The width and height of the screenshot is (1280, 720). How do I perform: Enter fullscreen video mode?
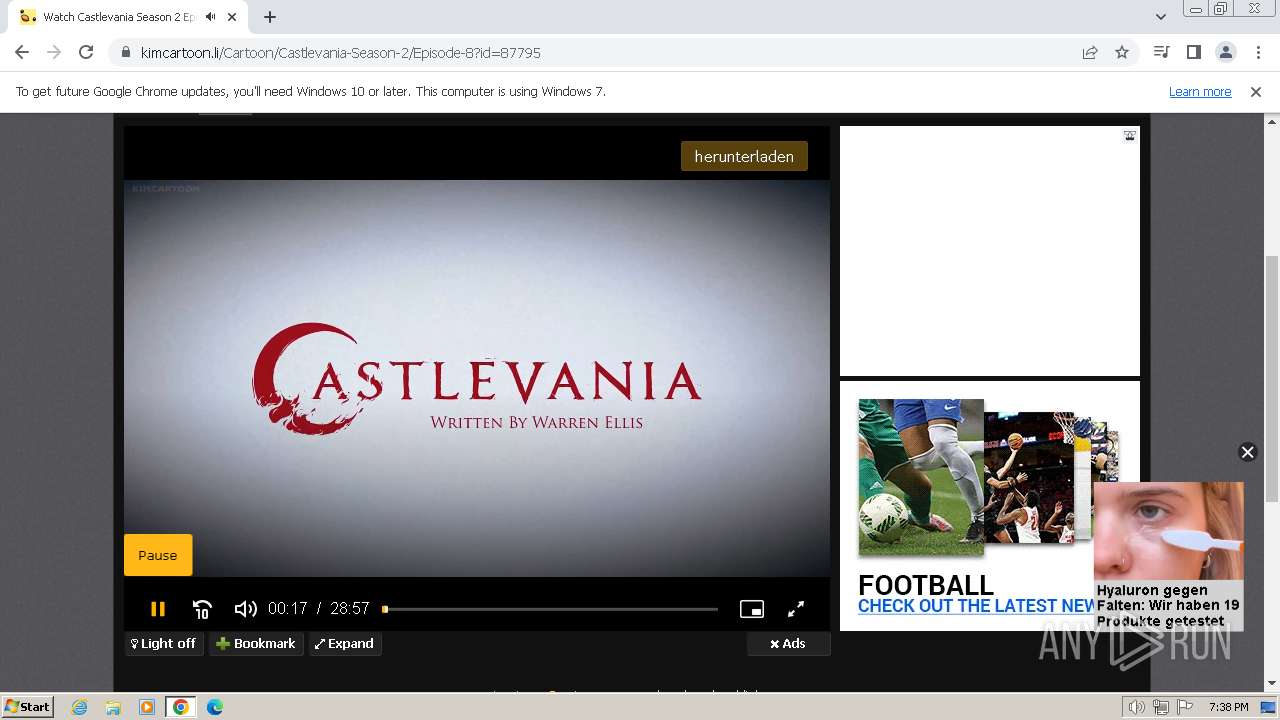coord(796,608)
